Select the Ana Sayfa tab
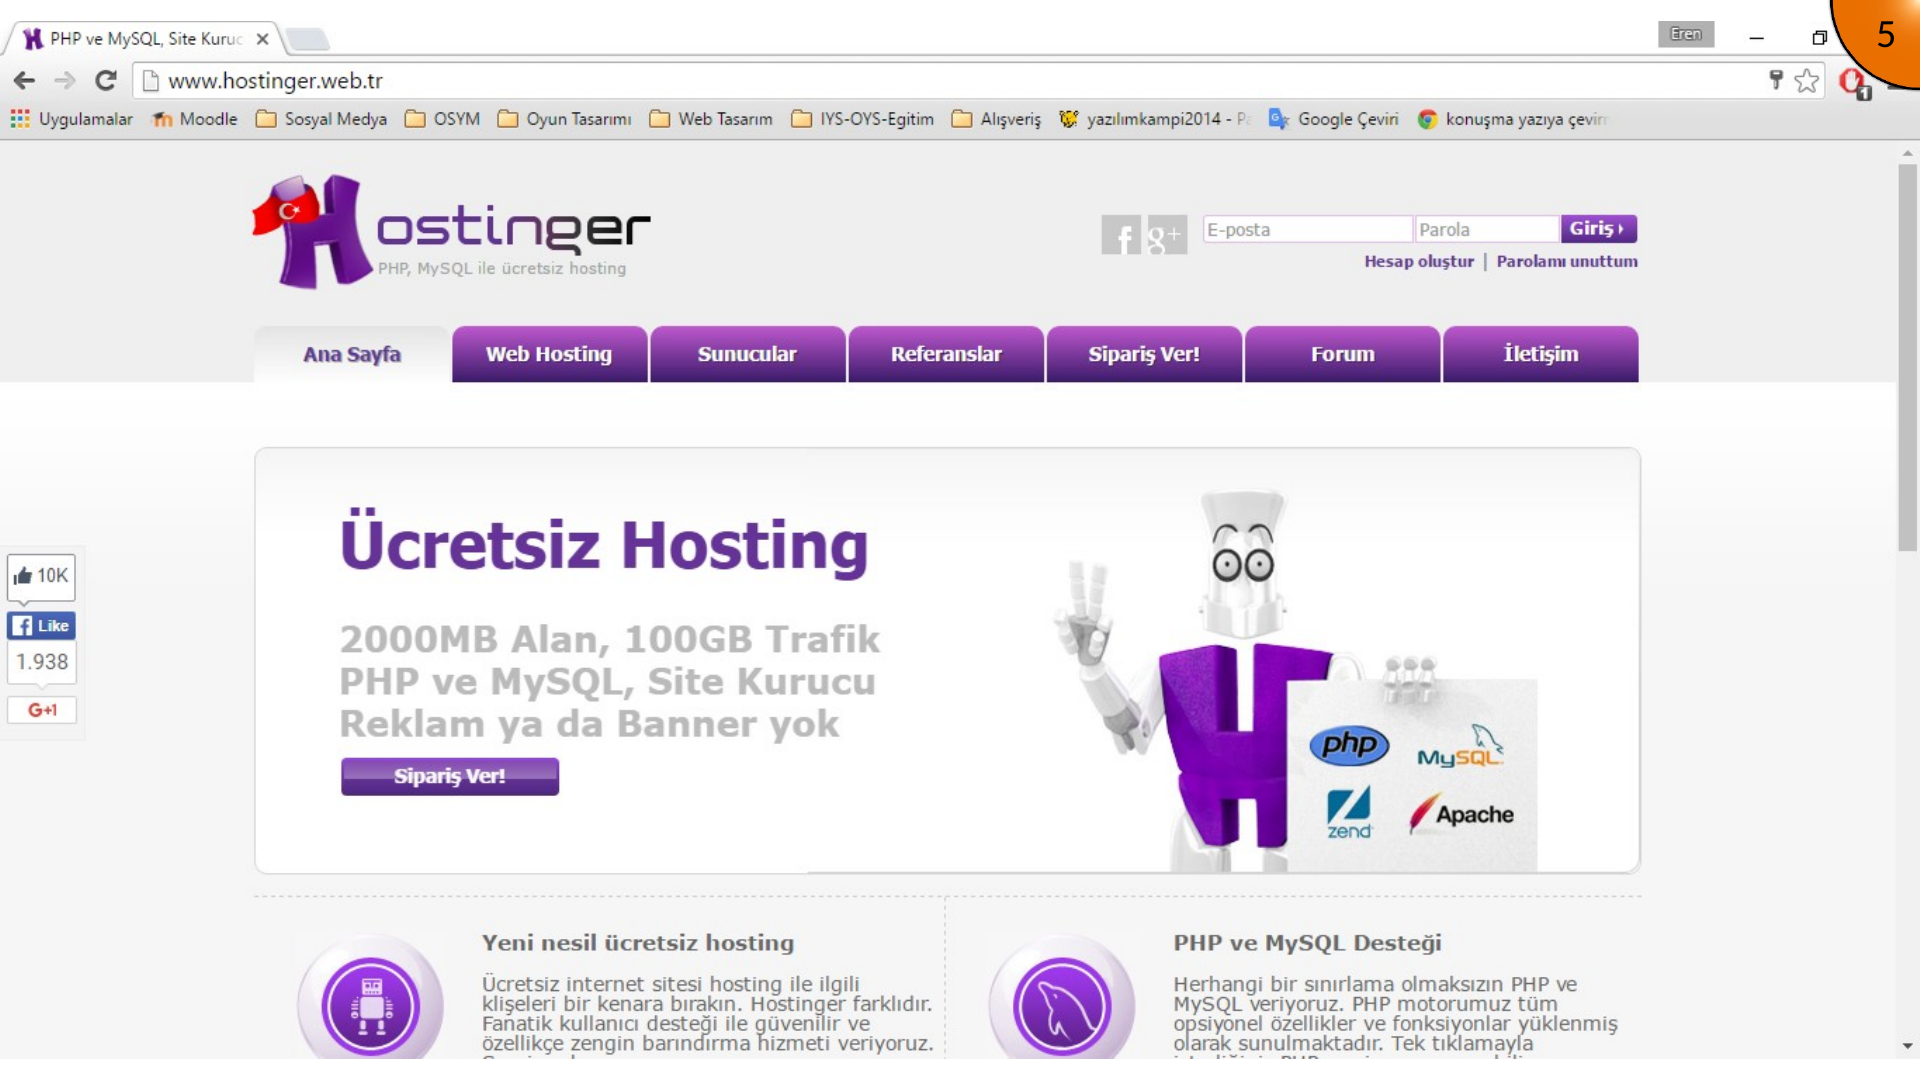Image resolution: width=1921 pixels, height=1080 pixels. (x=352, y=354)
